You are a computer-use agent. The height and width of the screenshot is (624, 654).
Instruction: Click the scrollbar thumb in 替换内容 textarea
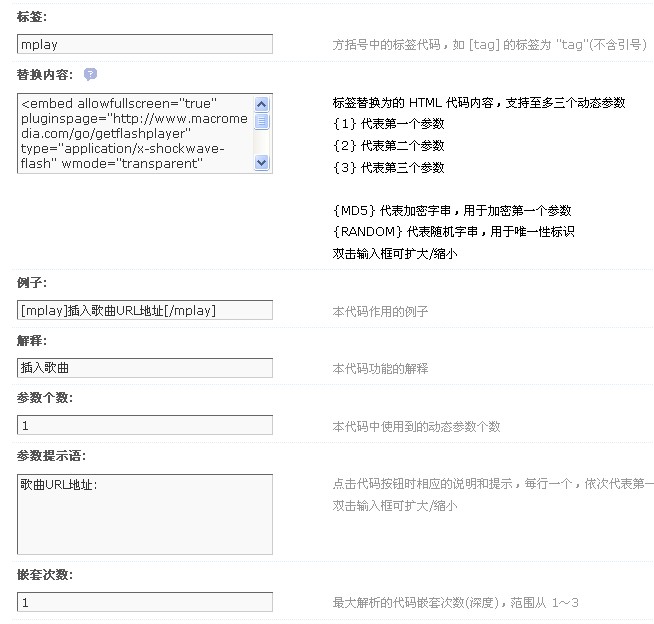262,122
